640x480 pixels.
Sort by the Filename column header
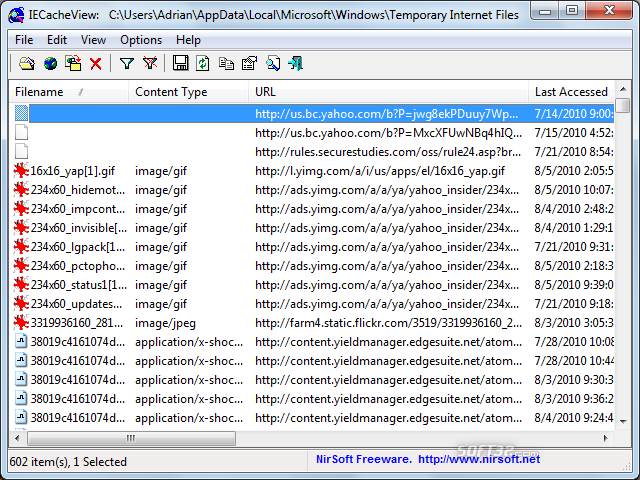(69, 92)
